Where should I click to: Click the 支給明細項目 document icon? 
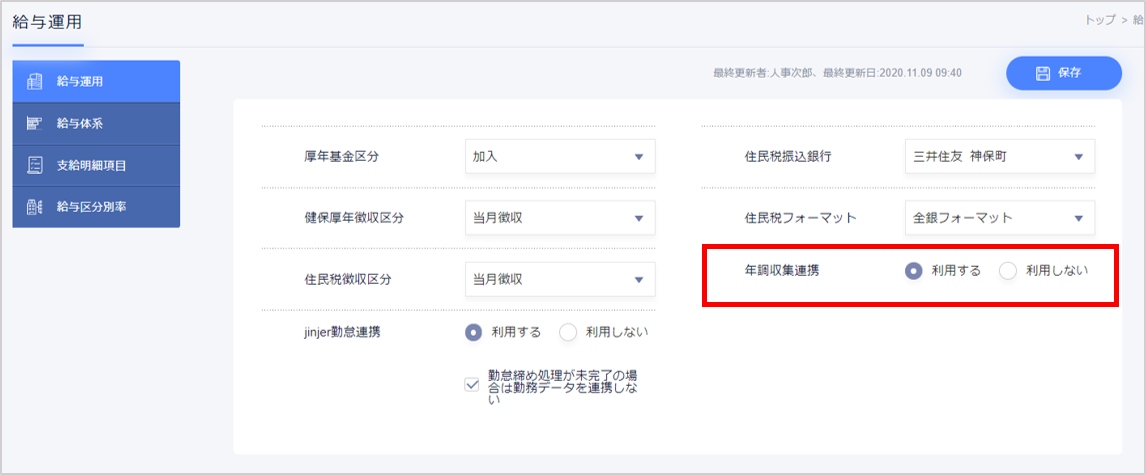point(34,165)
